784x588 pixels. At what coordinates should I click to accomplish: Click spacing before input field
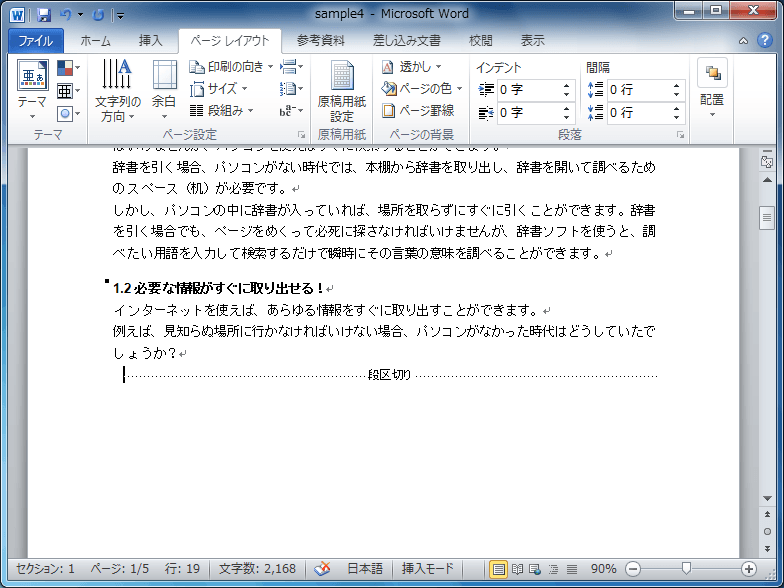[x=638, y=90]
